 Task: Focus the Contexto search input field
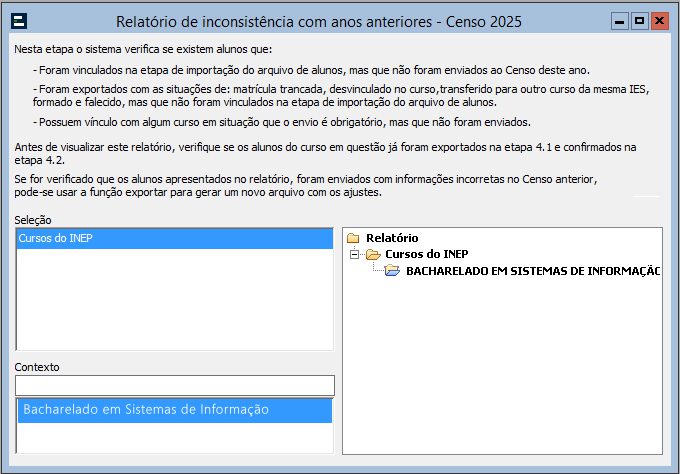pos(175,386)
